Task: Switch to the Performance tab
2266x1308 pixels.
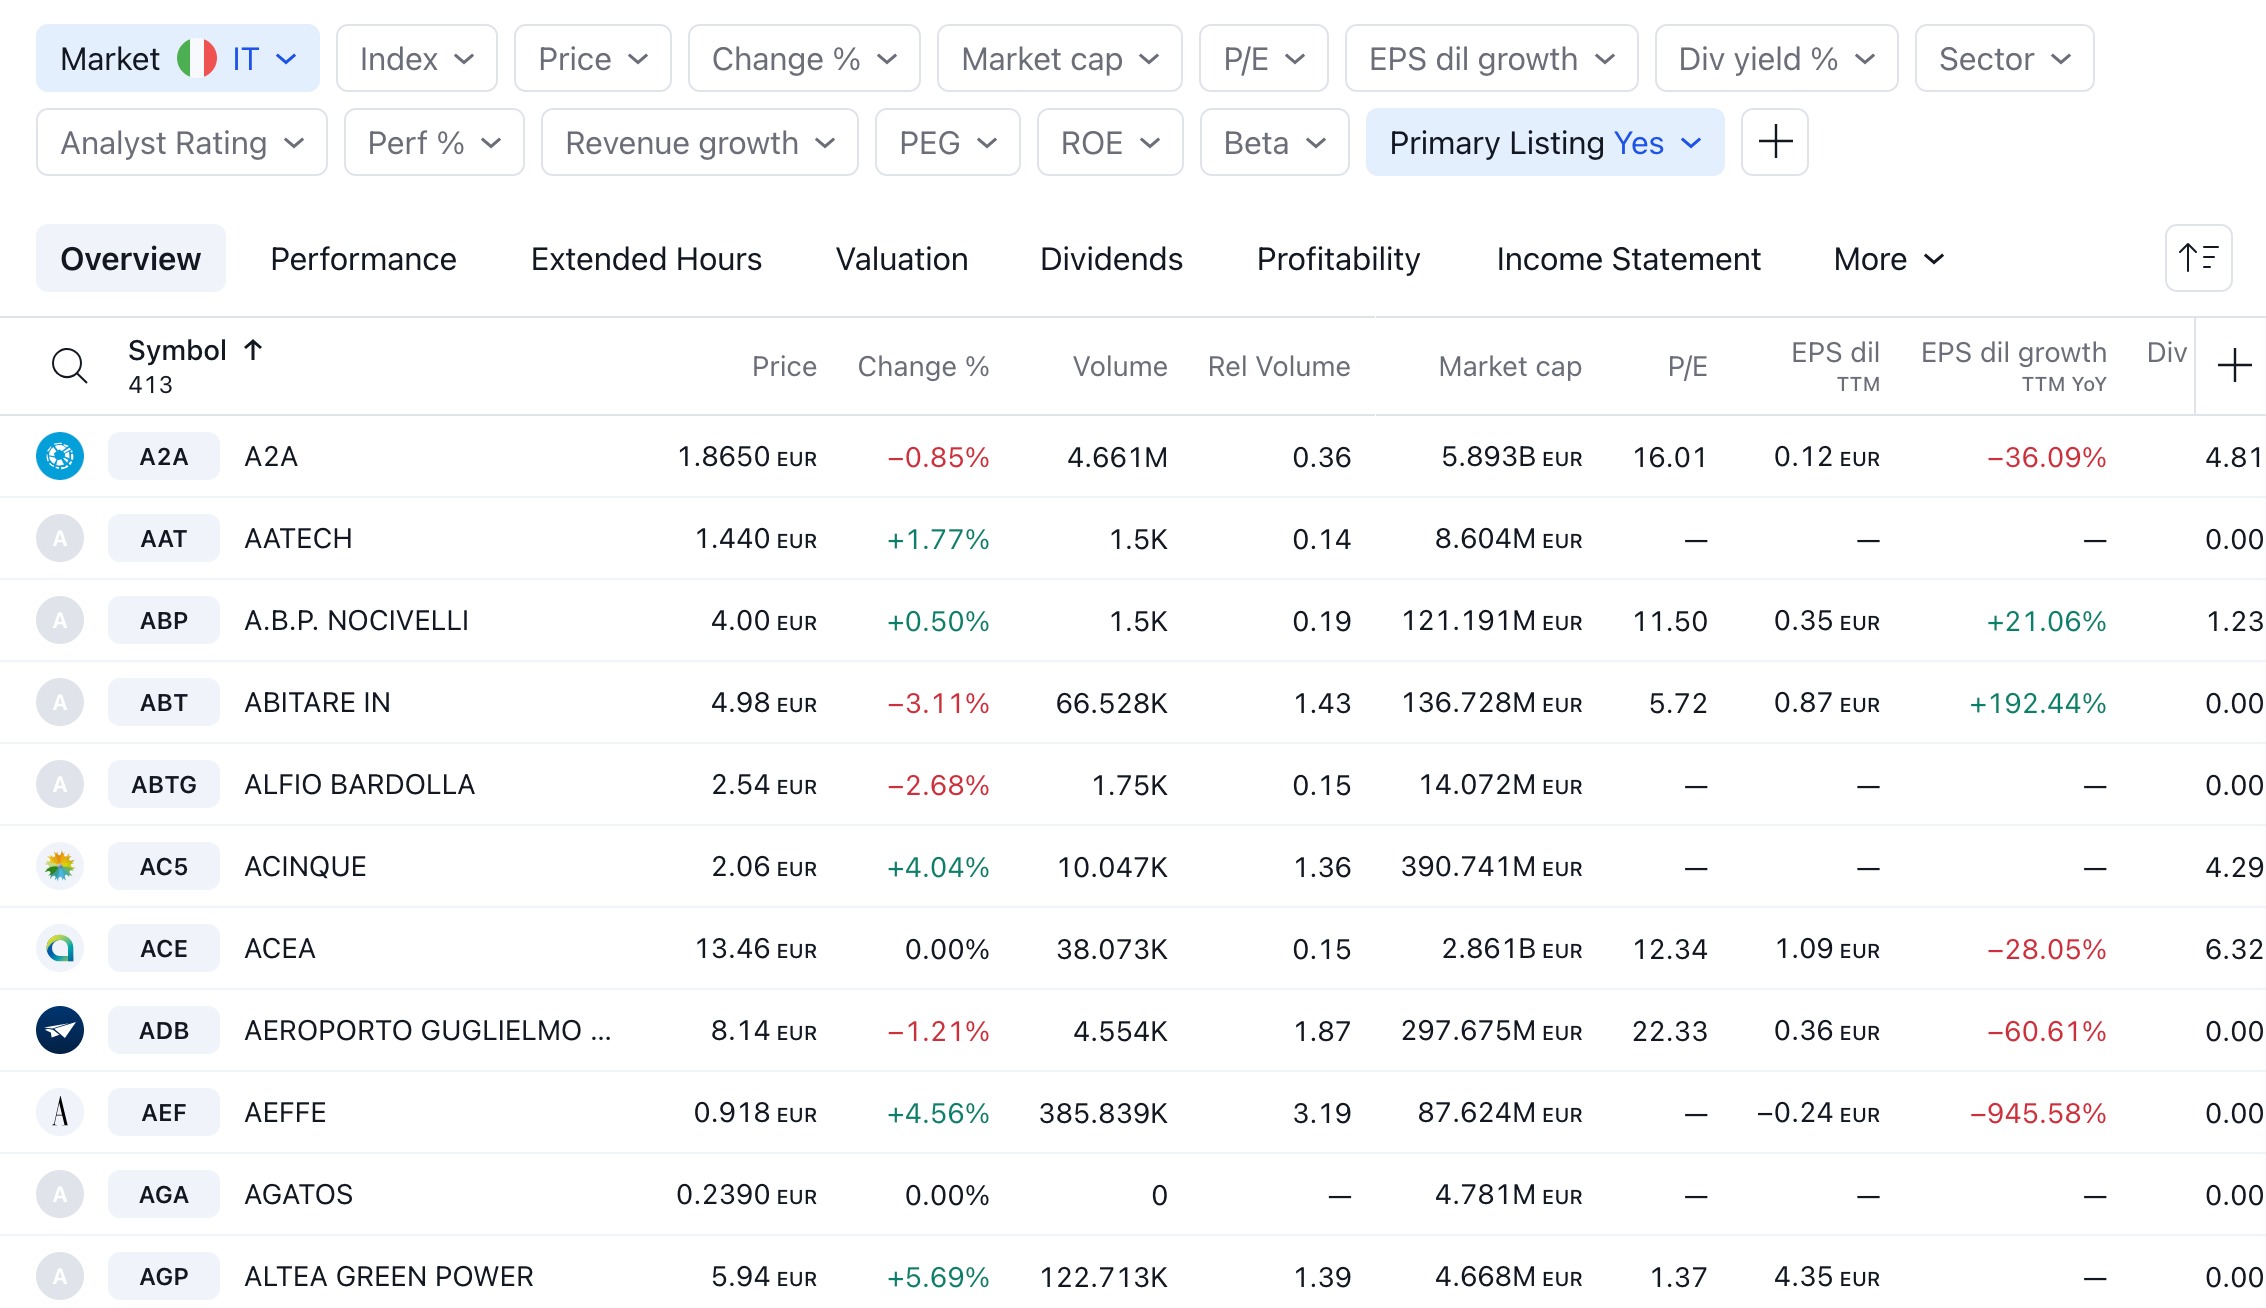Action: [363, 259]
